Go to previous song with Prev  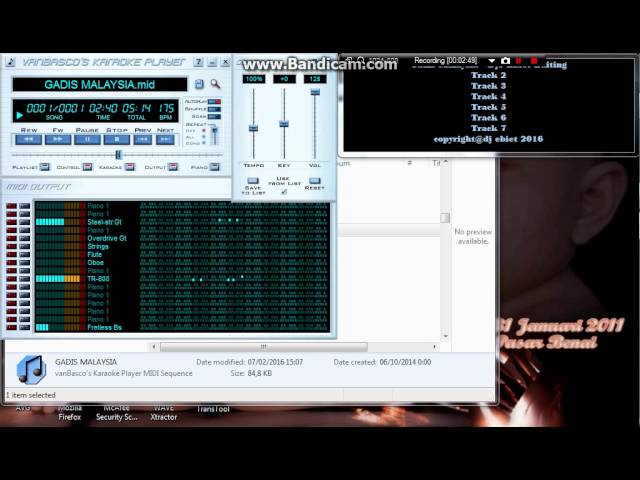point(143,140)
